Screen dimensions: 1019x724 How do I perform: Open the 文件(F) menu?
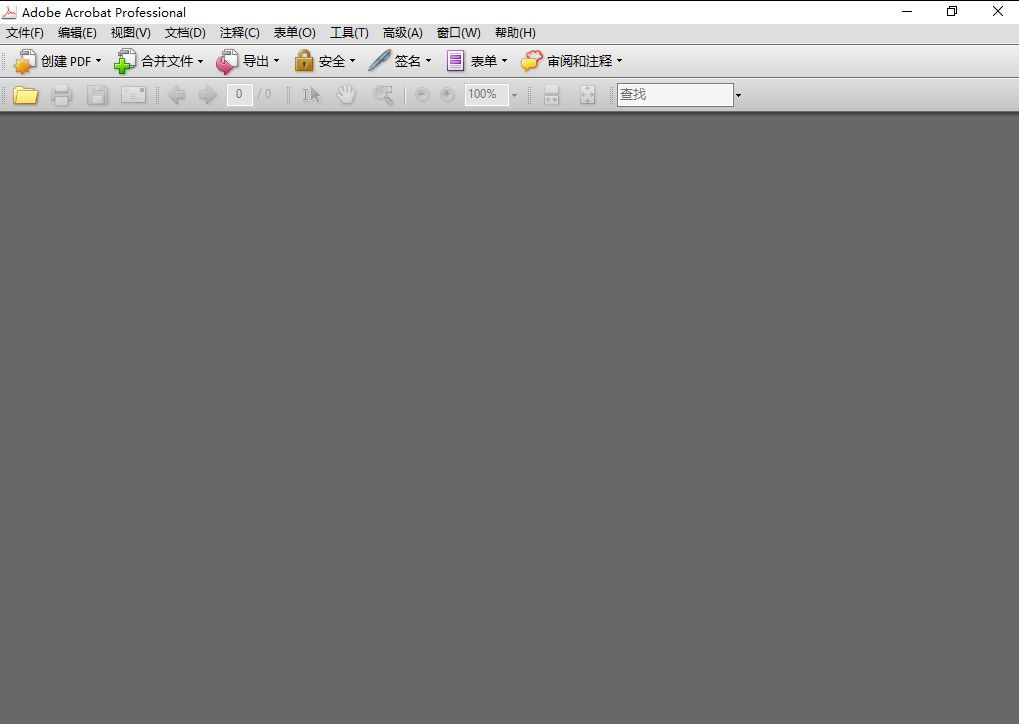pyautogui.click(x=25, y=32)
